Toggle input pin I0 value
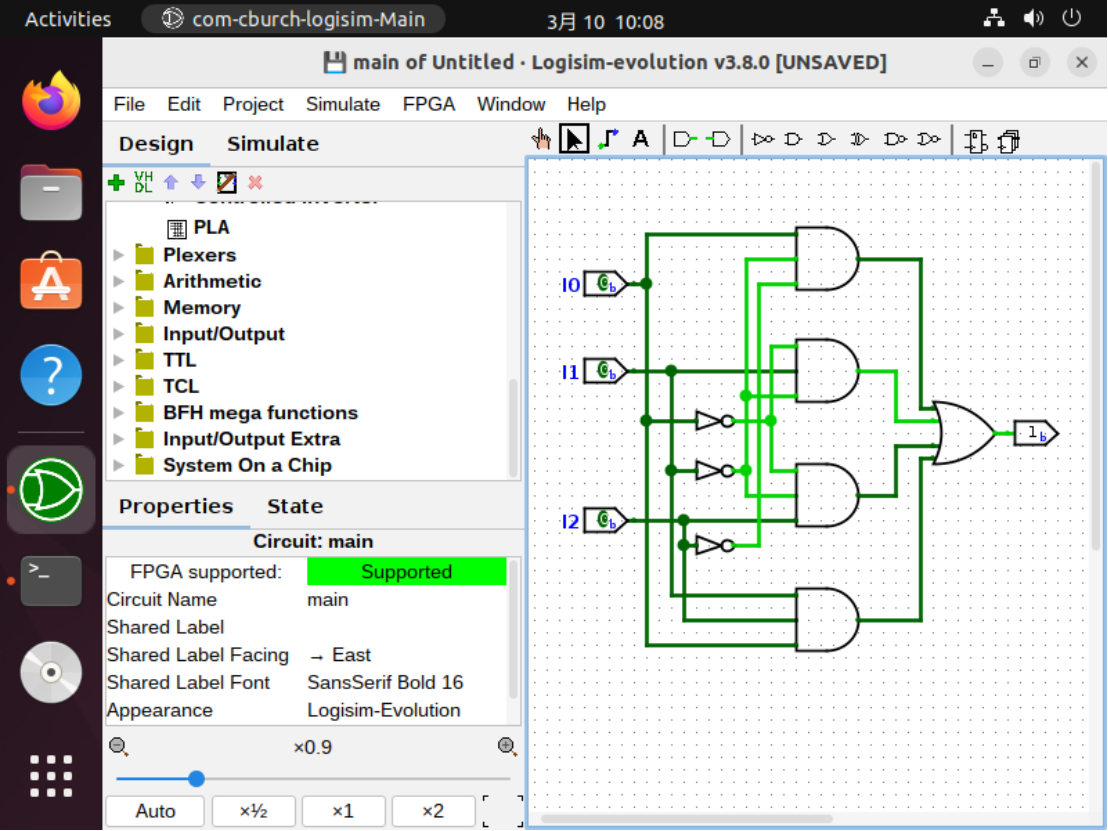Screen dimensions: 1108x831 coord(604,284)
